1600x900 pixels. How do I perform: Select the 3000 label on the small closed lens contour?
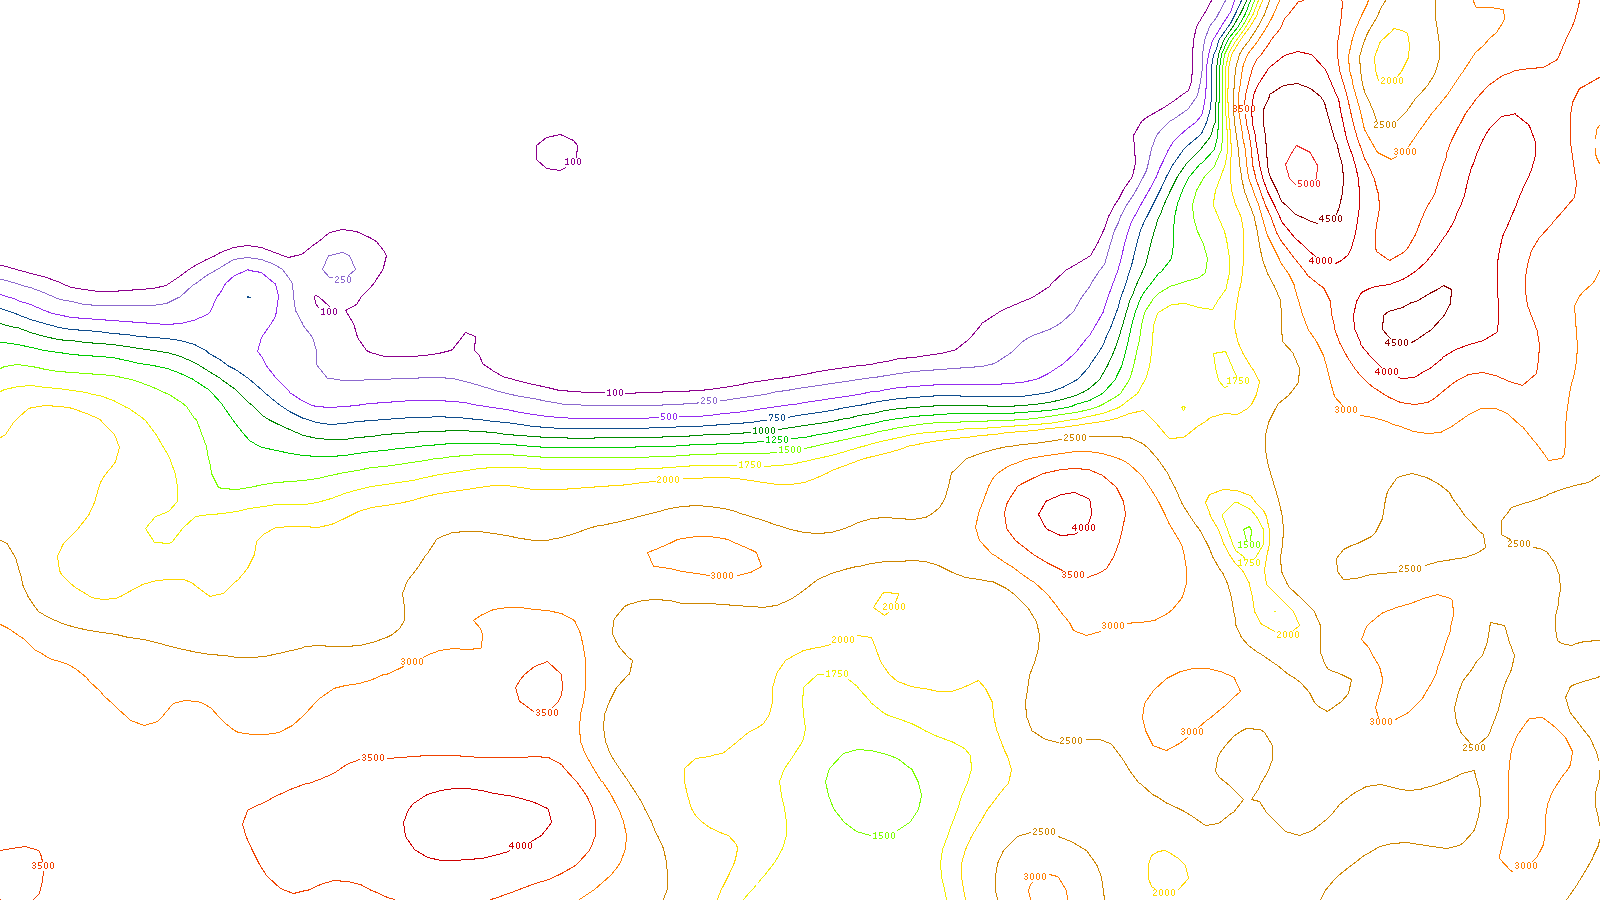tap(721, 576)
